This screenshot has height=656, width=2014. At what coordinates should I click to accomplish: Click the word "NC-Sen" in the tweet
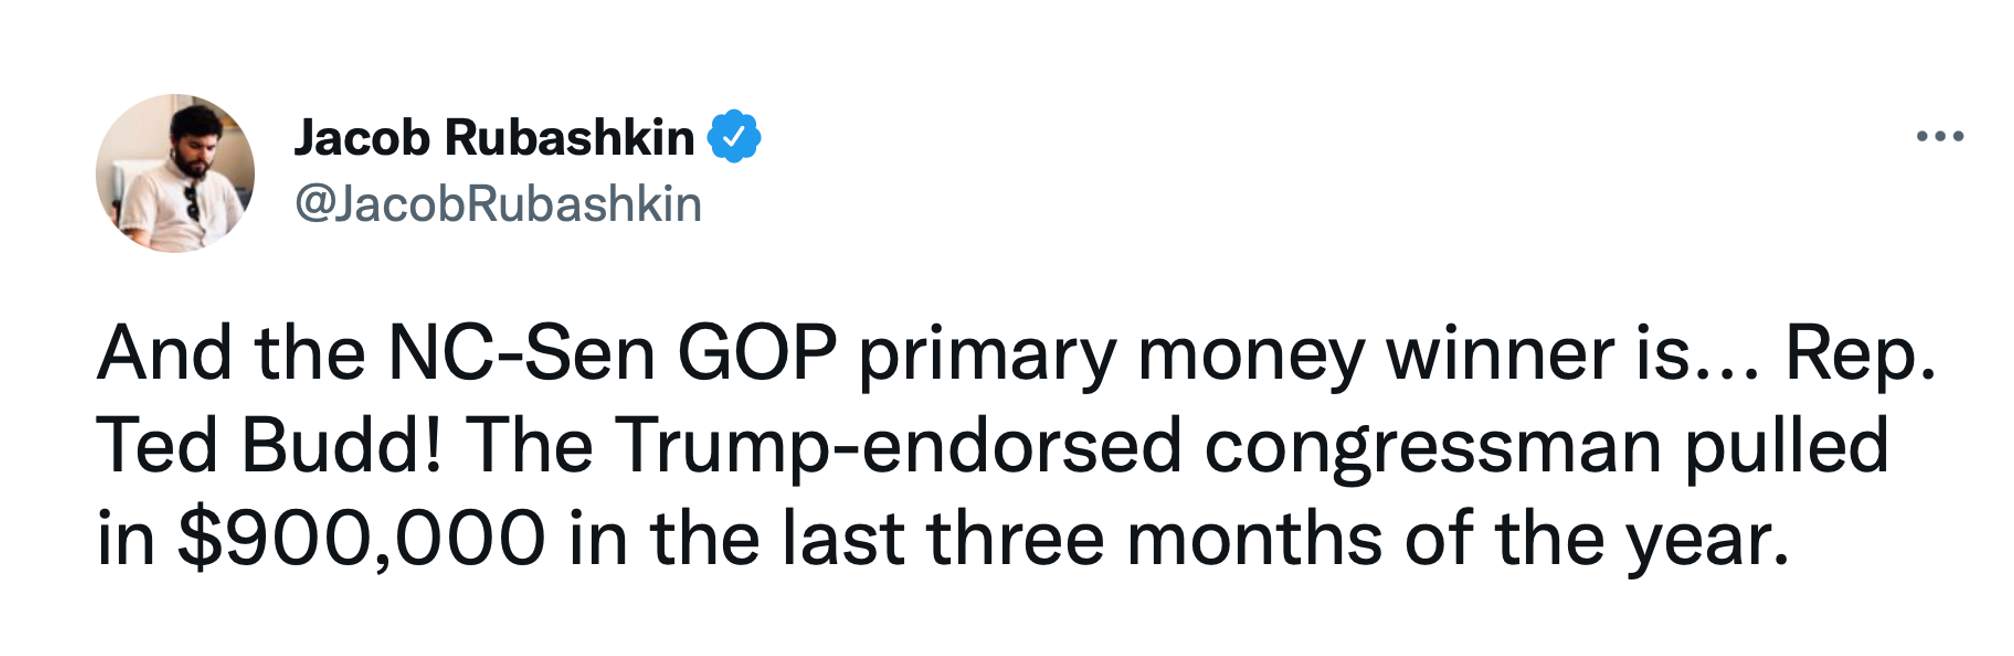(520, 354)
